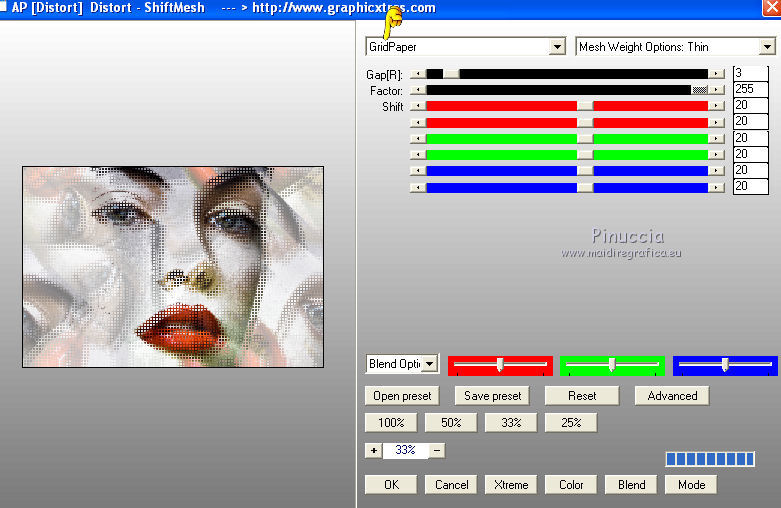The height and width of the screenshot is (508, 781).
Task: Set preview zoom to 100%
Action: click(391, 423)
